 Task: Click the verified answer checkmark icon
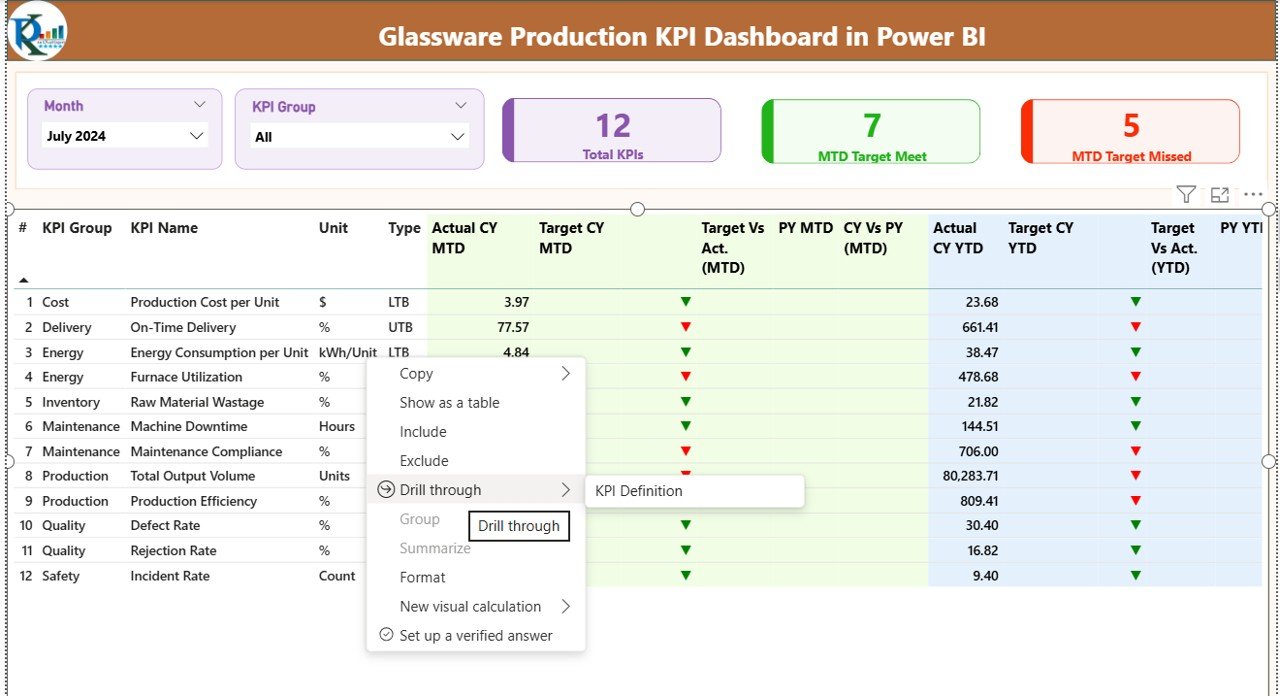385,634
